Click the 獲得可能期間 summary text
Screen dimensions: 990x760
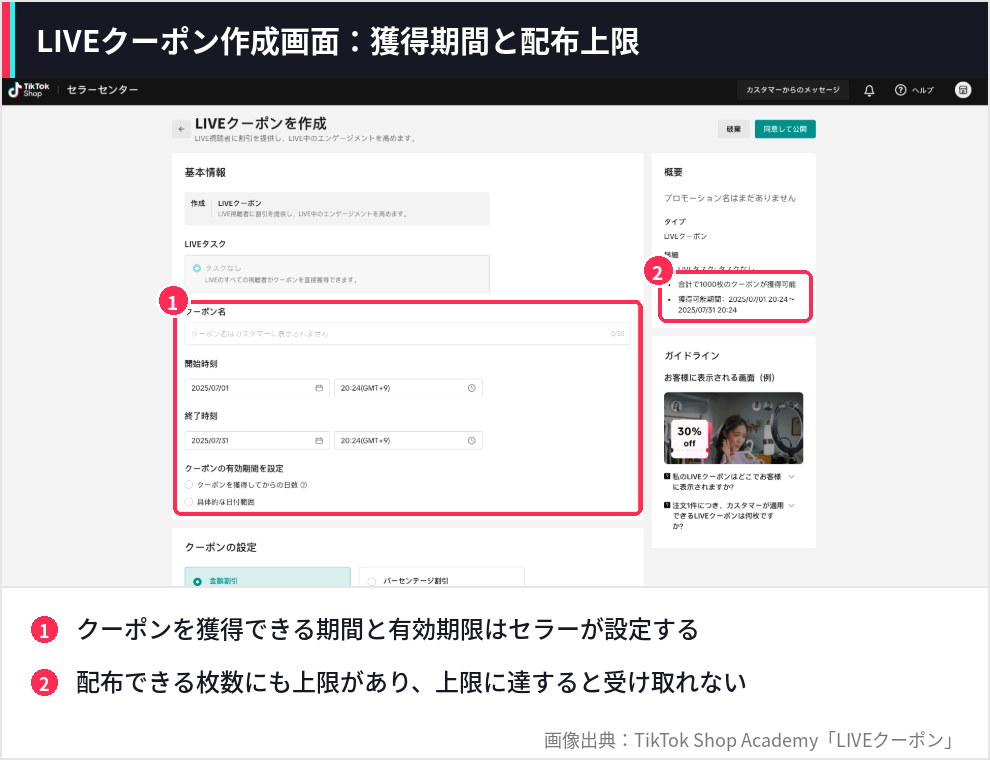(736, 304)
